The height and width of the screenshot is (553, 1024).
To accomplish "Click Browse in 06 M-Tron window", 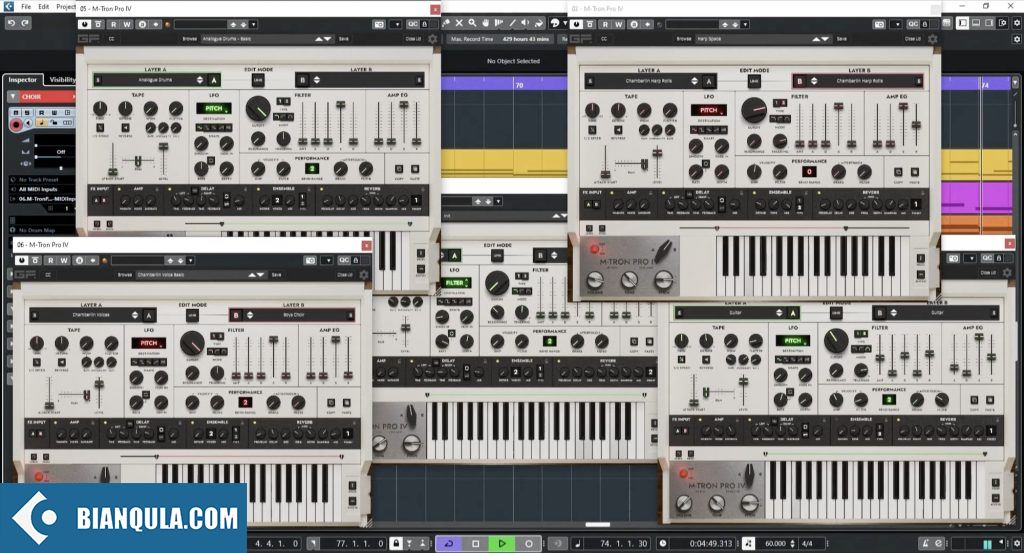I will (125, 275).
